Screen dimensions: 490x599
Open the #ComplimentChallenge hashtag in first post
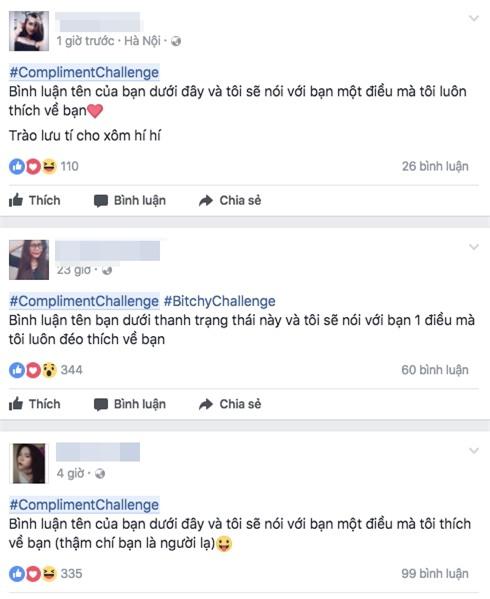[x=84, y=72]
